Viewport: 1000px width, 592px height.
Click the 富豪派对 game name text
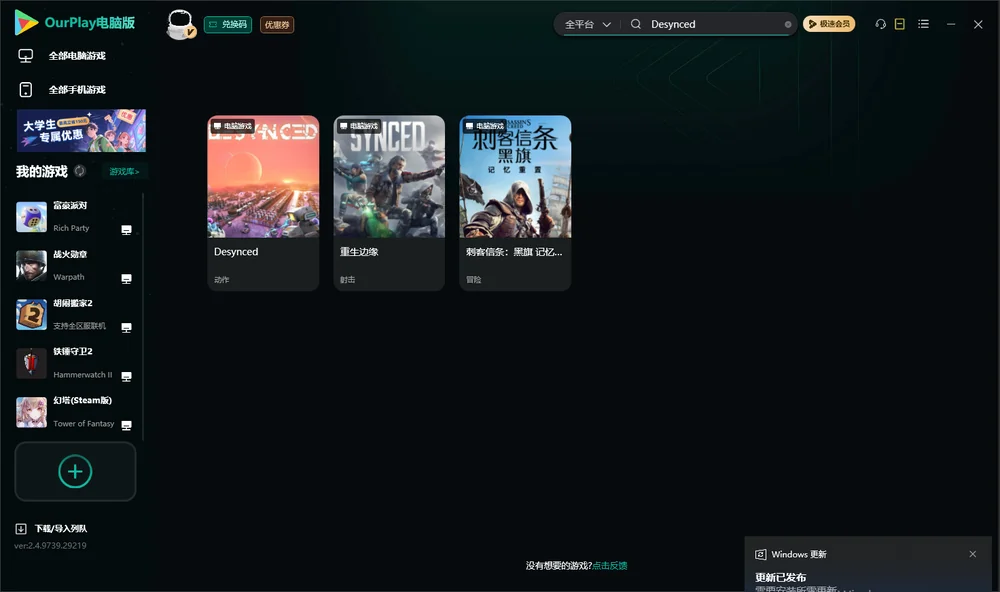pyautogui.click(x=70, y=205)
